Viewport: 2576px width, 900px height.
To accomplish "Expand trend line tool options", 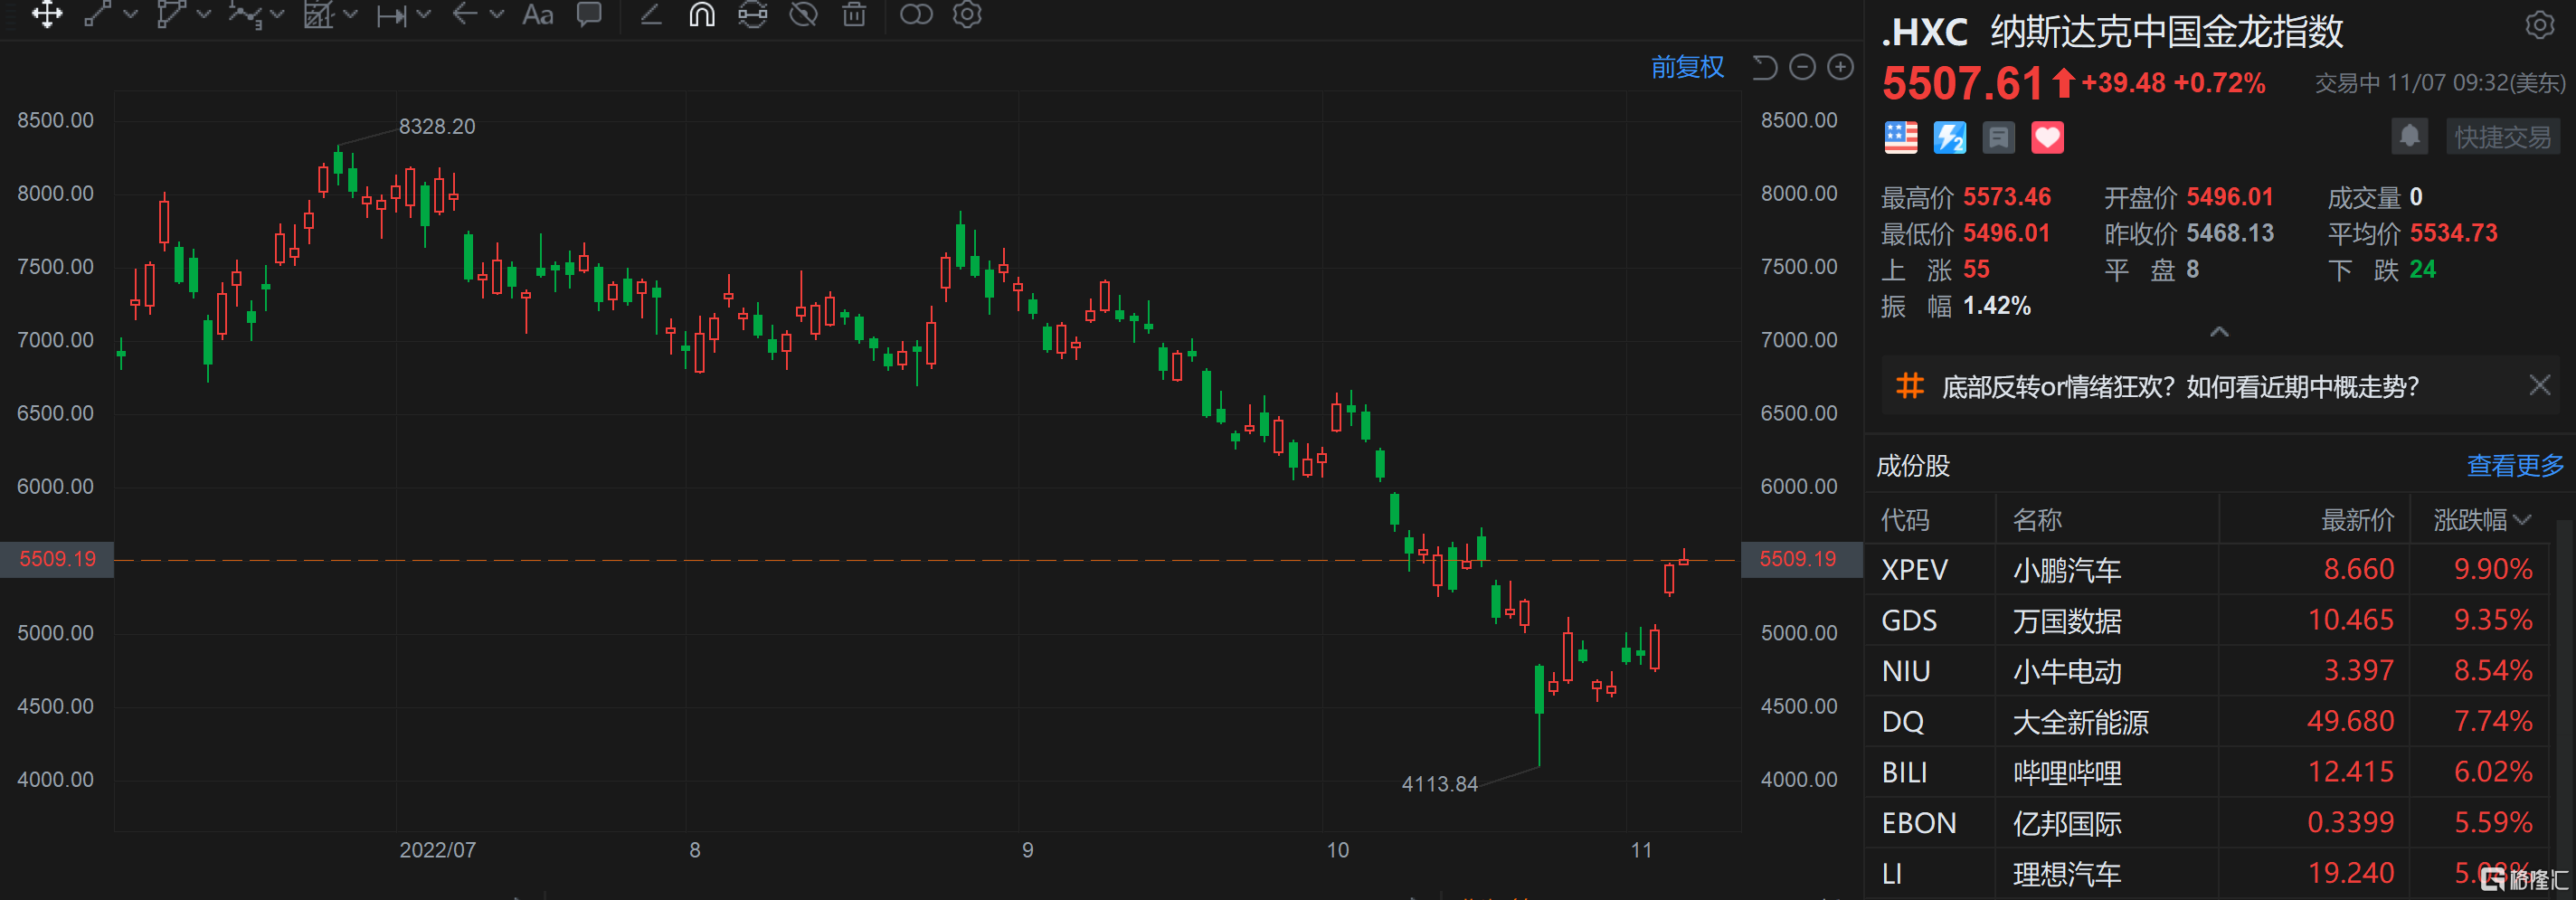I will click(x=130, y=15).
